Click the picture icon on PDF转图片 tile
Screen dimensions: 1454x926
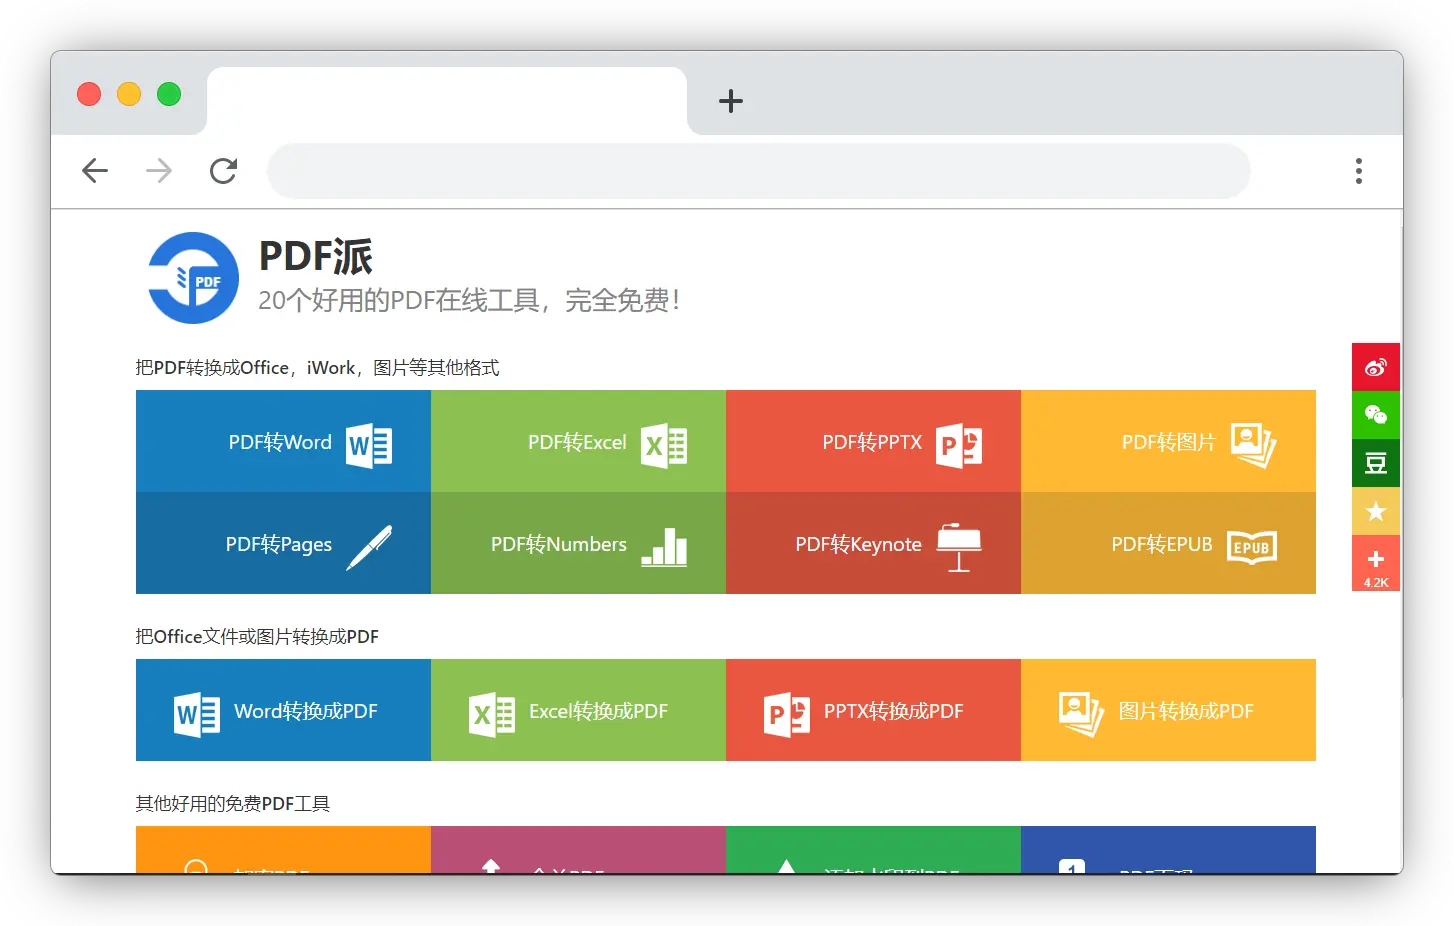click(1254, 445)
